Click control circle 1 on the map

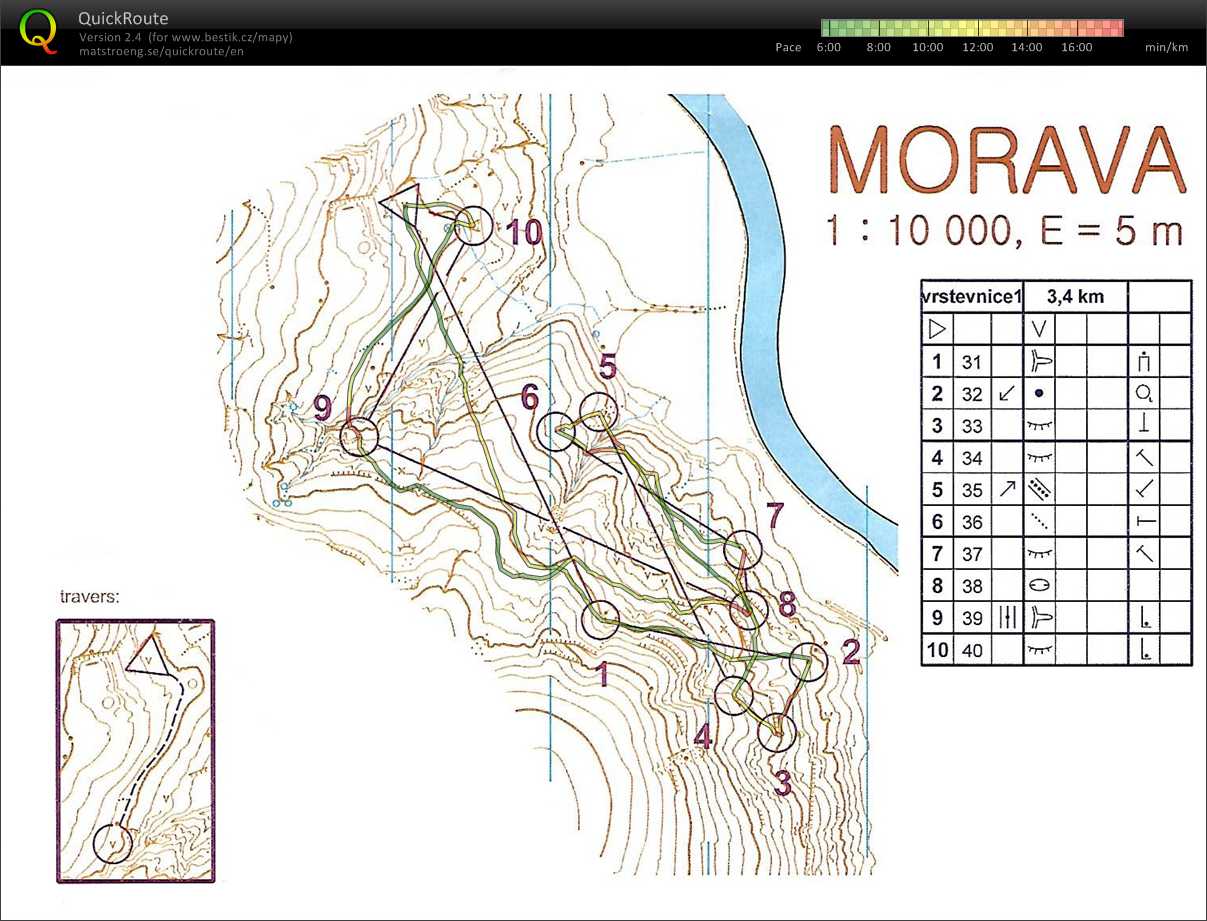coord(601,620)
